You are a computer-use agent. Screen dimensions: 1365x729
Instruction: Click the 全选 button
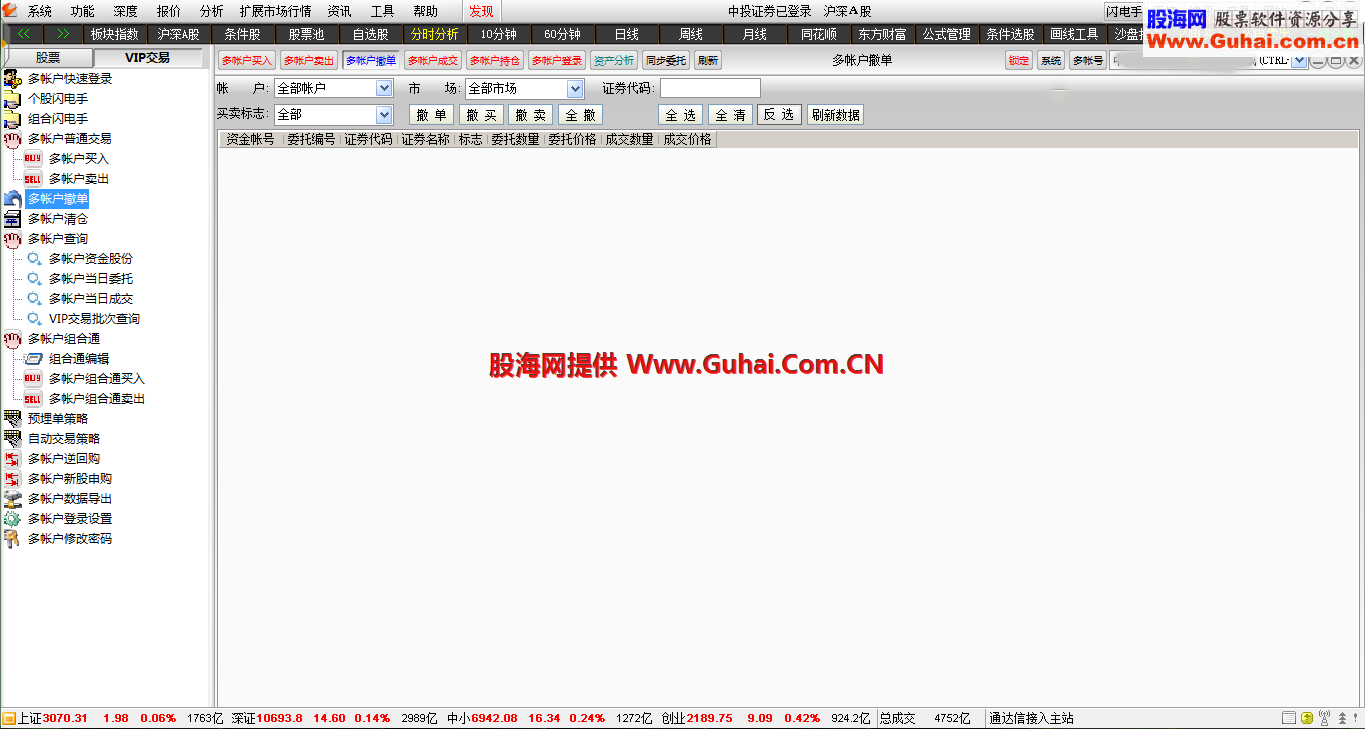coord(681,115)
